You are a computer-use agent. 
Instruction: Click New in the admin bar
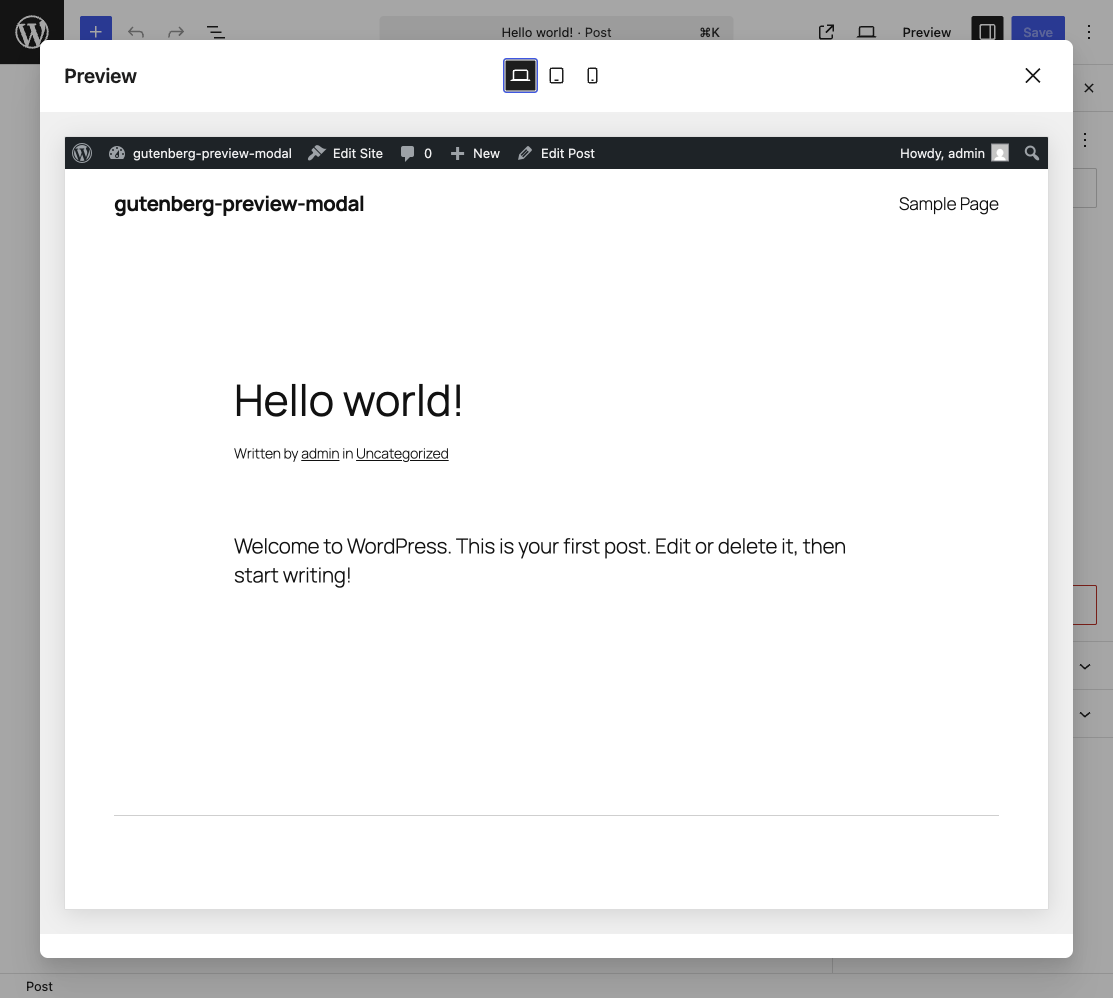pos(476,153)
